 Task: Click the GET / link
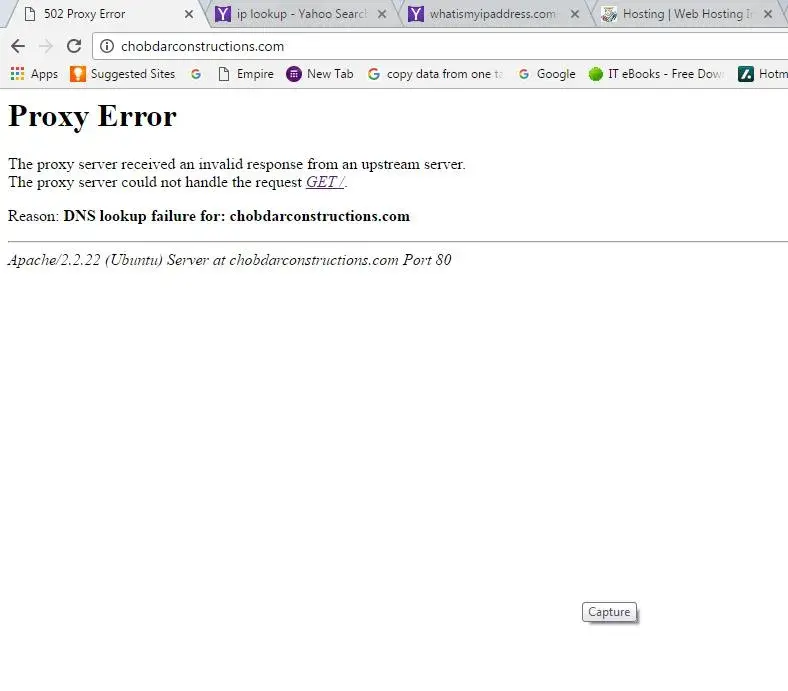click(x=325, y=182)
